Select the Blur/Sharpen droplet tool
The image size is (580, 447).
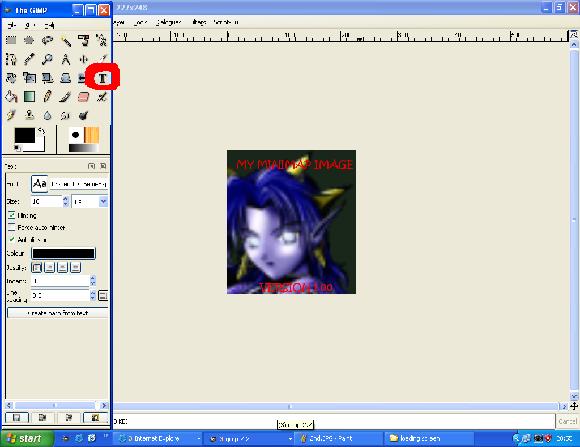pos(47,115)
